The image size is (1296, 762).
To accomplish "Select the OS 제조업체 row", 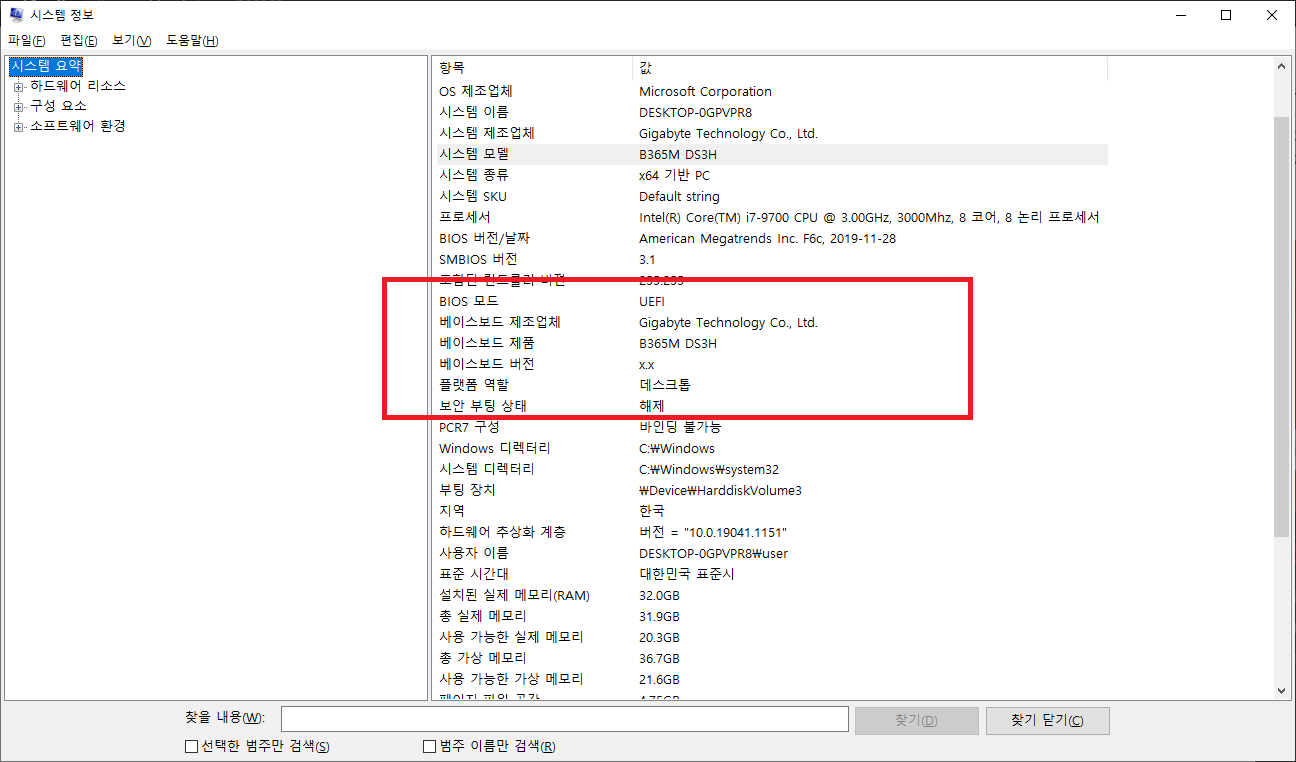I will click(770, 91).
